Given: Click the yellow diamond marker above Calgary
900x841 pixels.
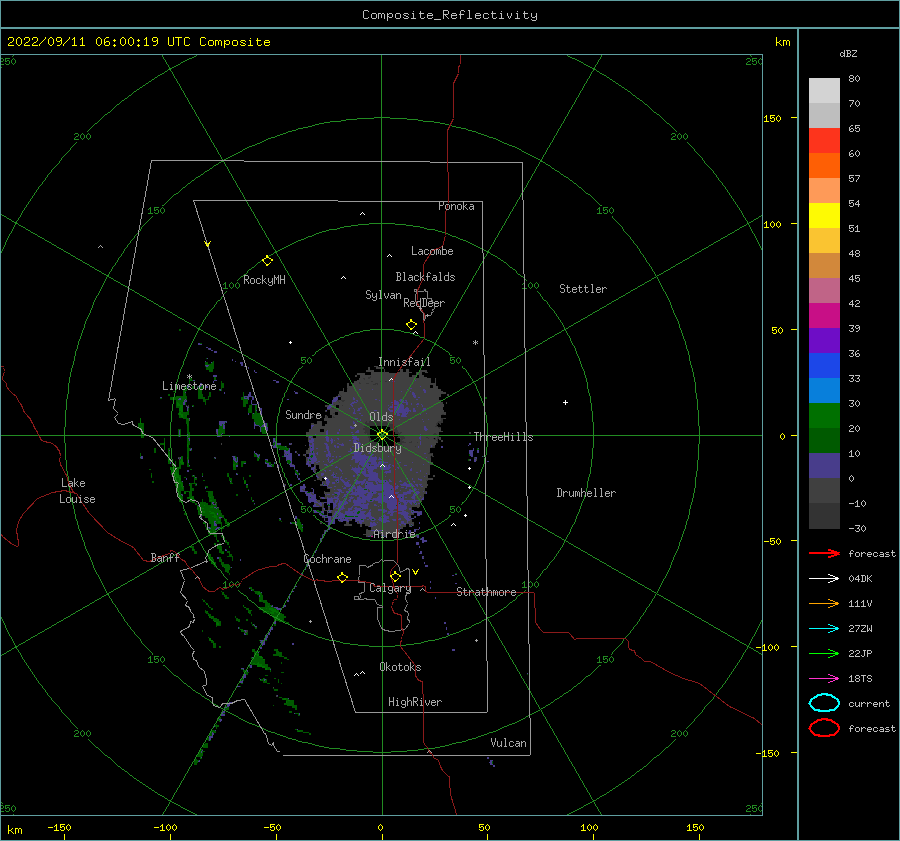Looking at the screenshot, I should tap(395, 576).
